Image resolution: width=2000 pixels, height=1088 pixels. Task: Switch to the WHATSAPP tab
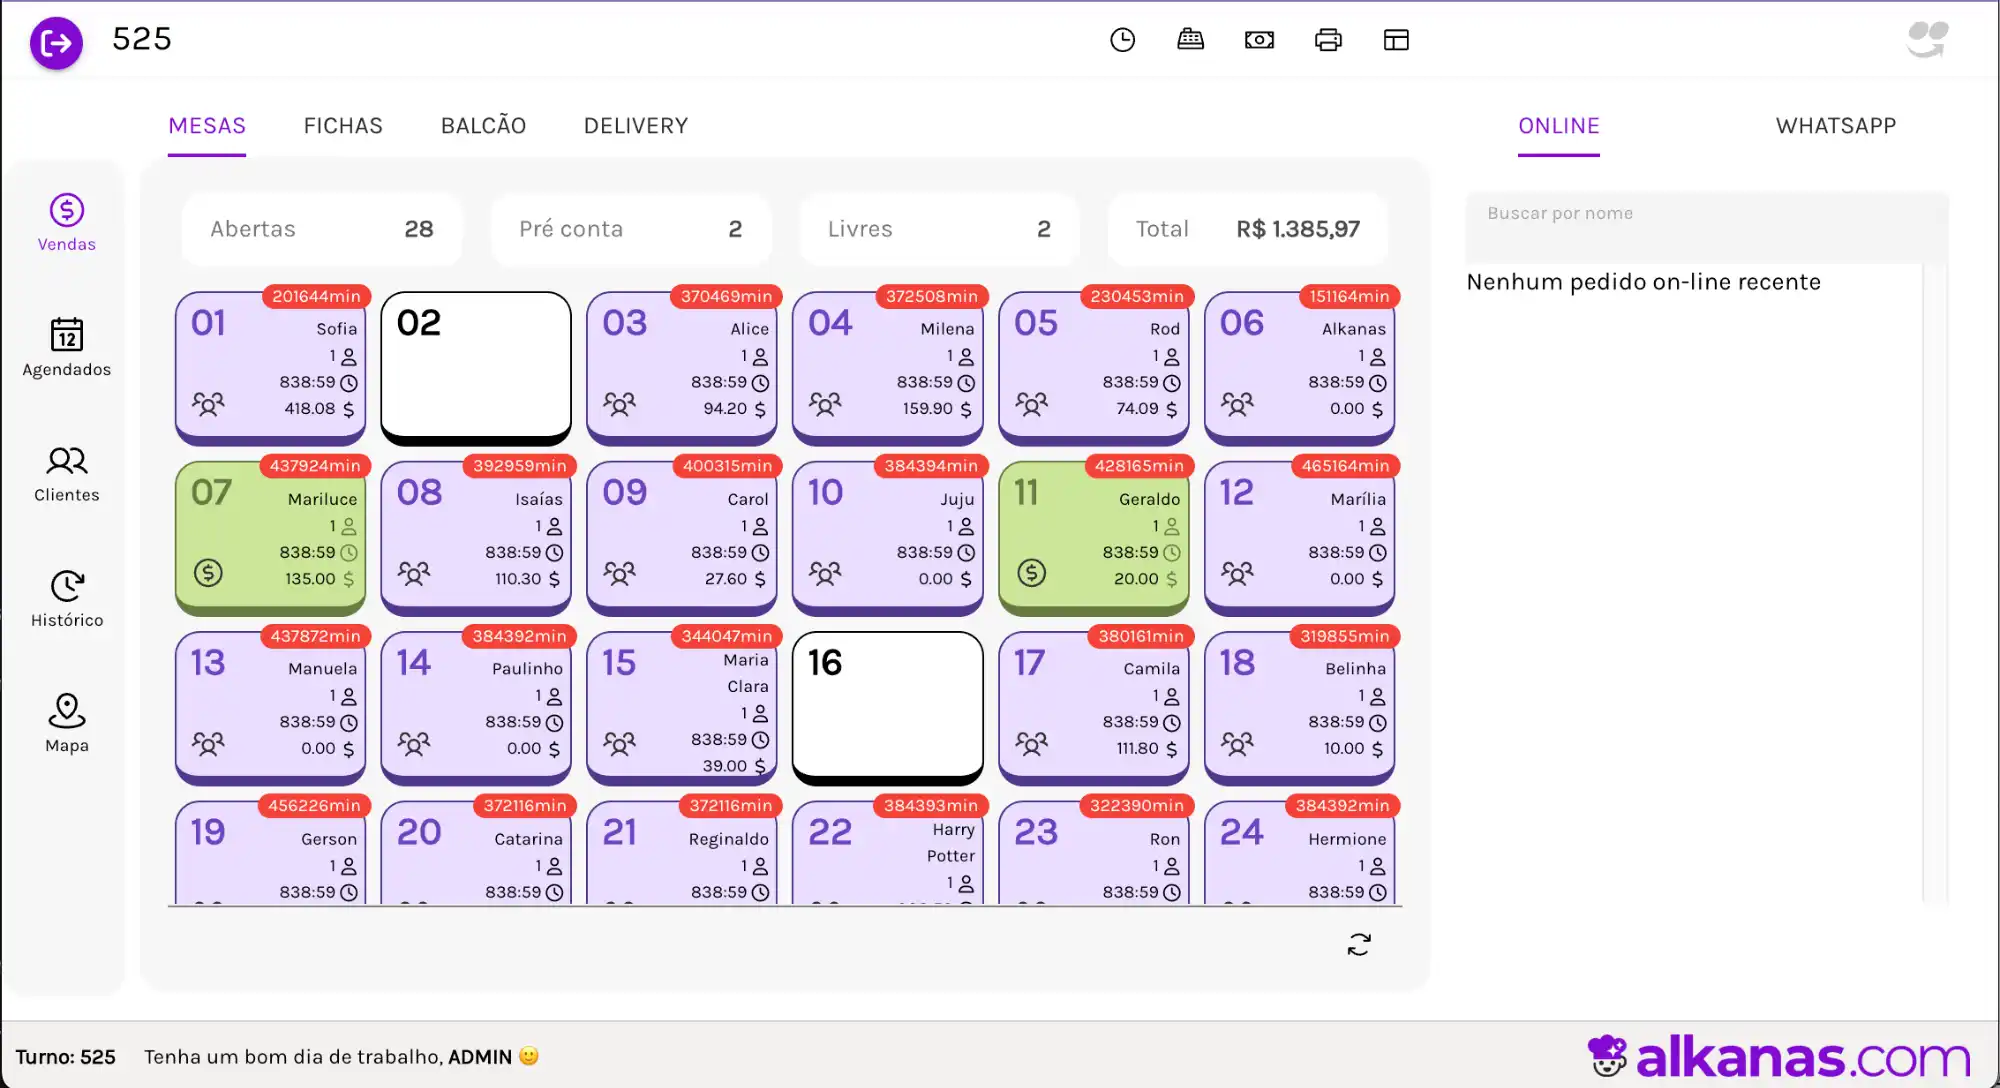pos(1835,126)
